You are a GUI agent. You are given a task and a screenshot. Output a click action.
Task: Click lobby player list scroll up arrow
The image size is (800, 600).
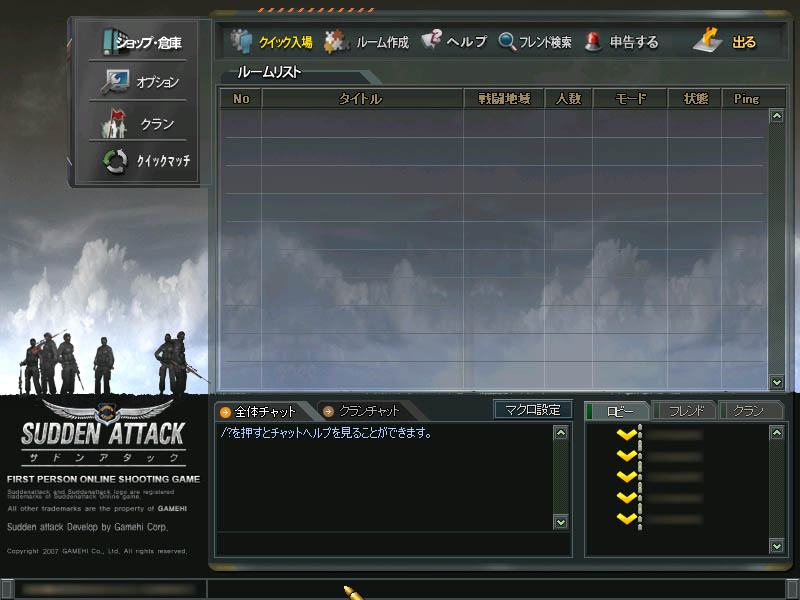(x=777, y=433)
